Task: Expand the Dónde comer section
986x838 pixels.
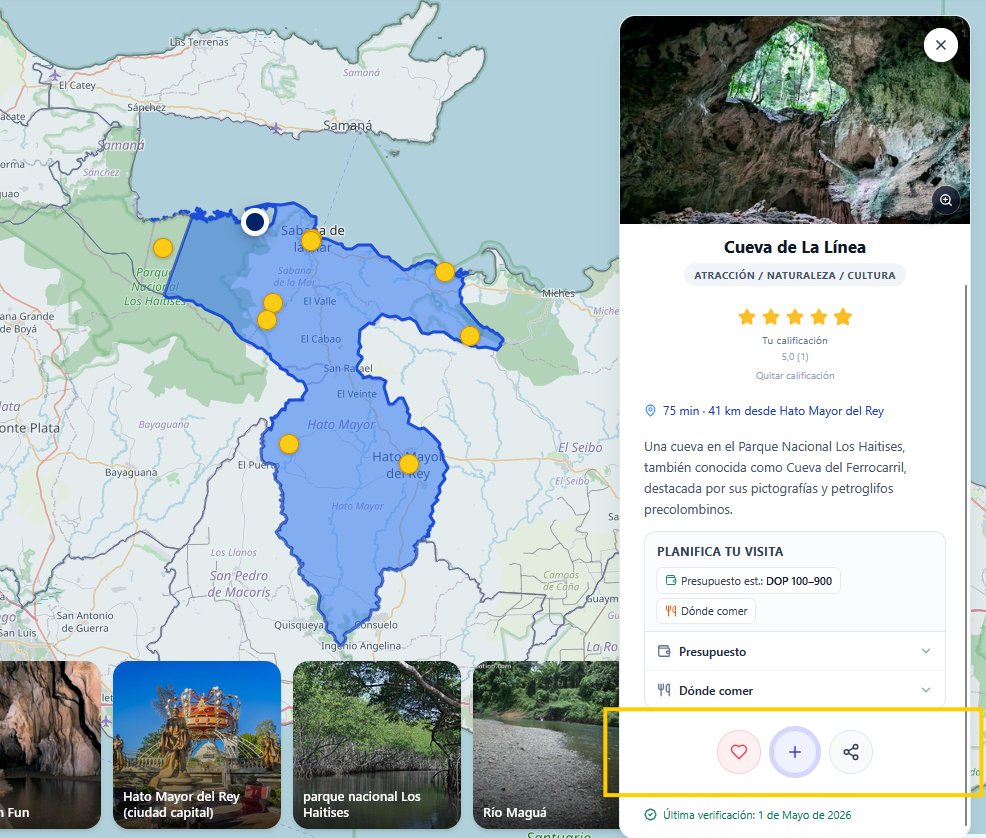Action: tap(795, 690)
